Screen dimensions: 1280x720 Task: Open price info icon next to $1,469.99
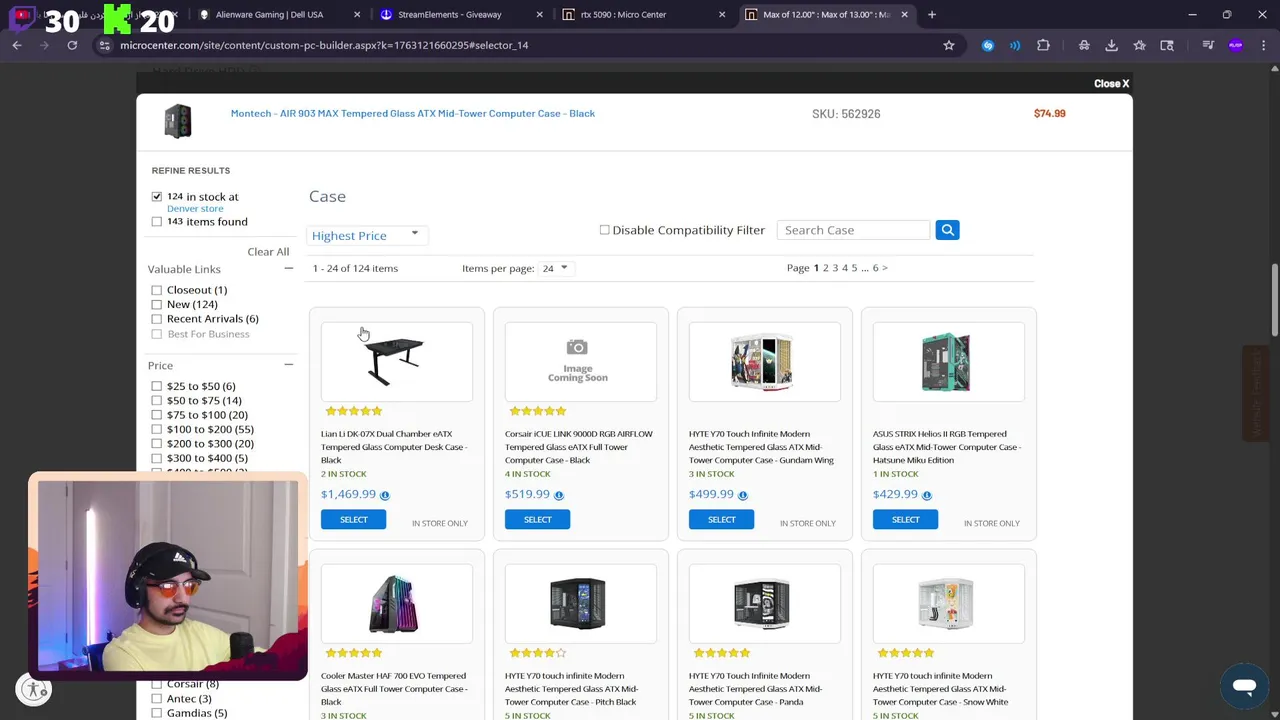(x=384, y=495)
